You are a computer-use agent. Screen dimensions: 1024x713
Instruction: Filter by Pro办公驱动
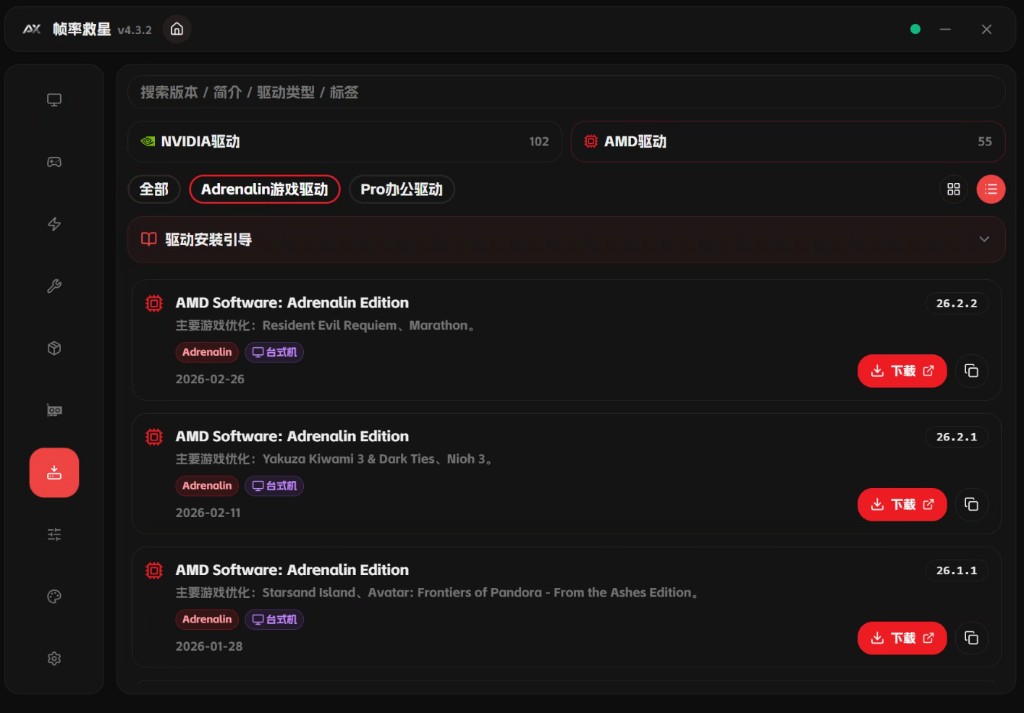tap(402, 189)
